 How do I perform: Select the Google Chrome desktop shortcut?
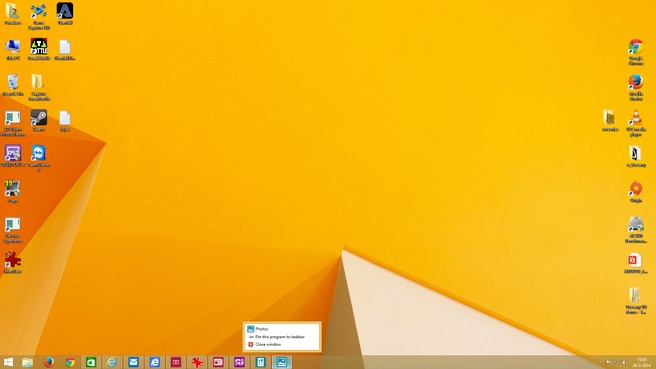[636, 52]
